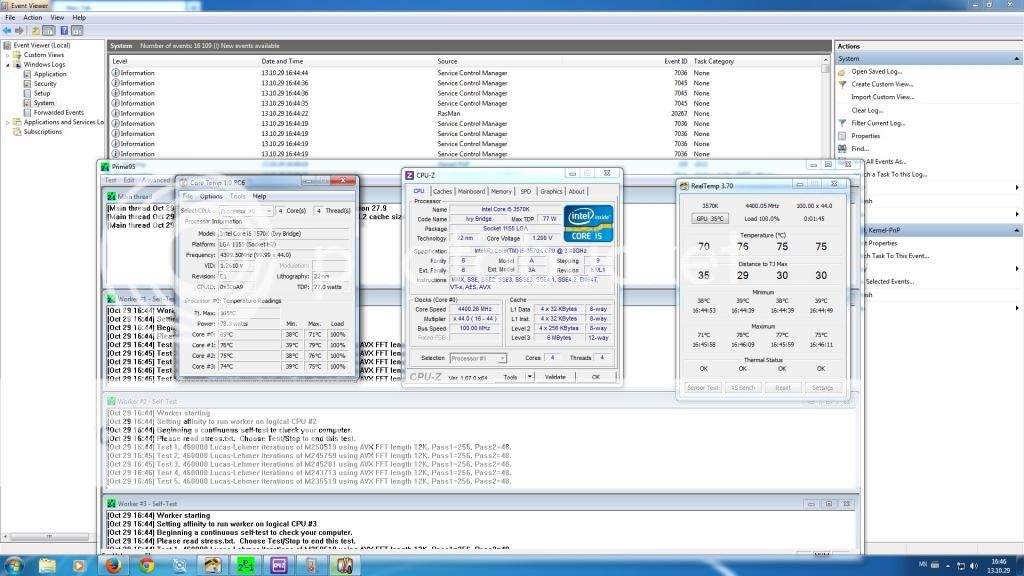Screen dimensions: 1024x576
Task: Open the Processor #1 selection dropdown in CPU-Z
Action: click(477, 358)
